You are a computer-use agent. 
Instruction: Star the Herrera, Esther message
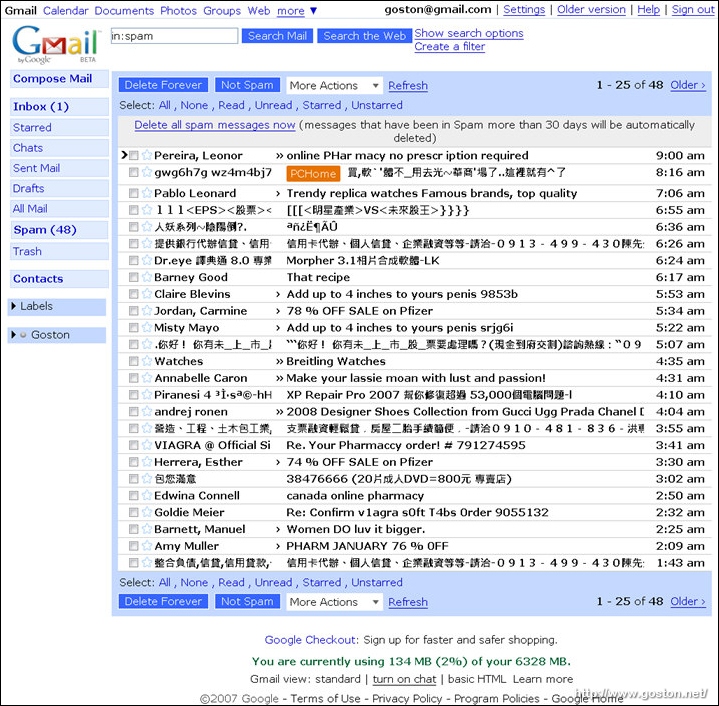point(147,462)
